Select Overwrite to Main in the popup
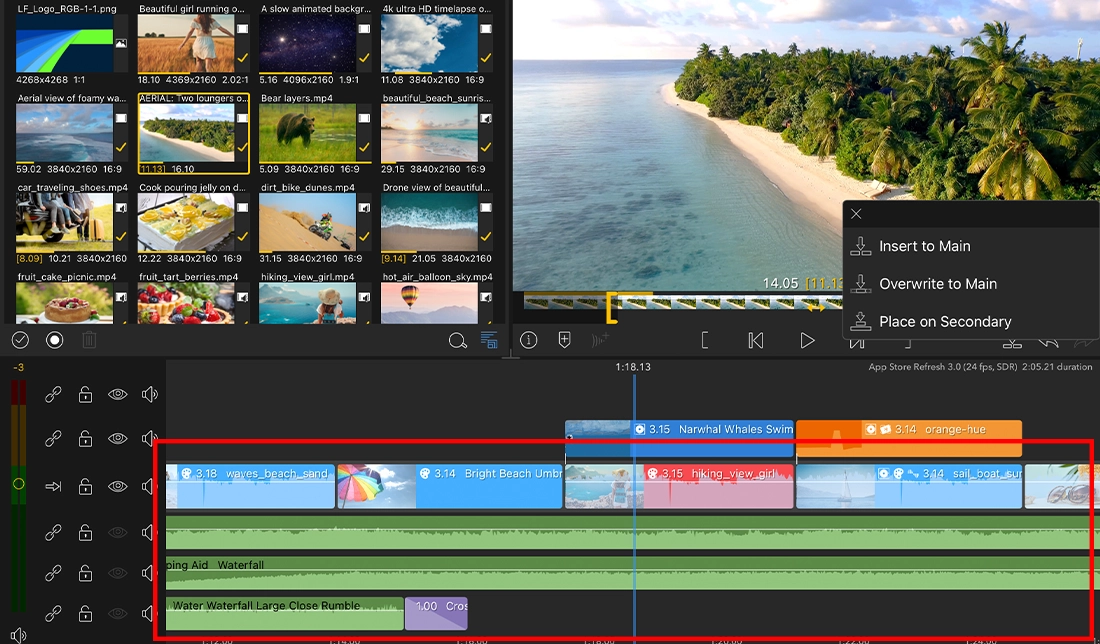 click(937, 284)
